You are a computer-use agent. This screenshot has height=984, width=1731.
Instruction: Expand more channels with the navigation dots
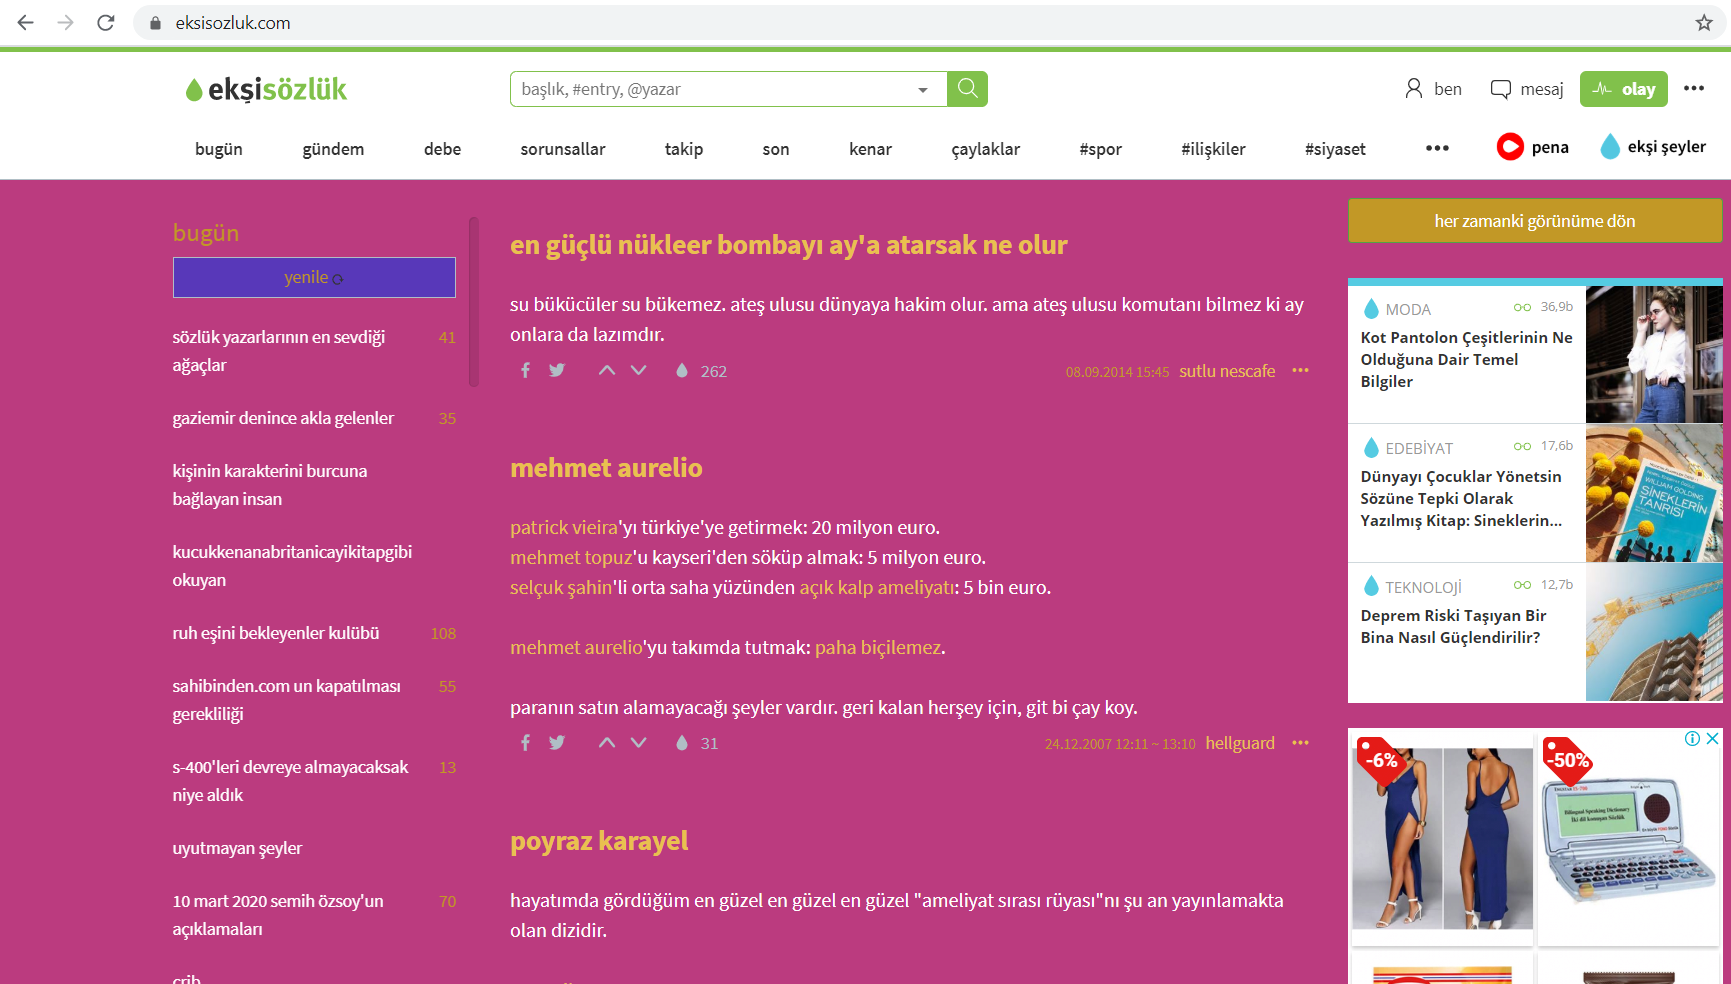point(1437,148)
